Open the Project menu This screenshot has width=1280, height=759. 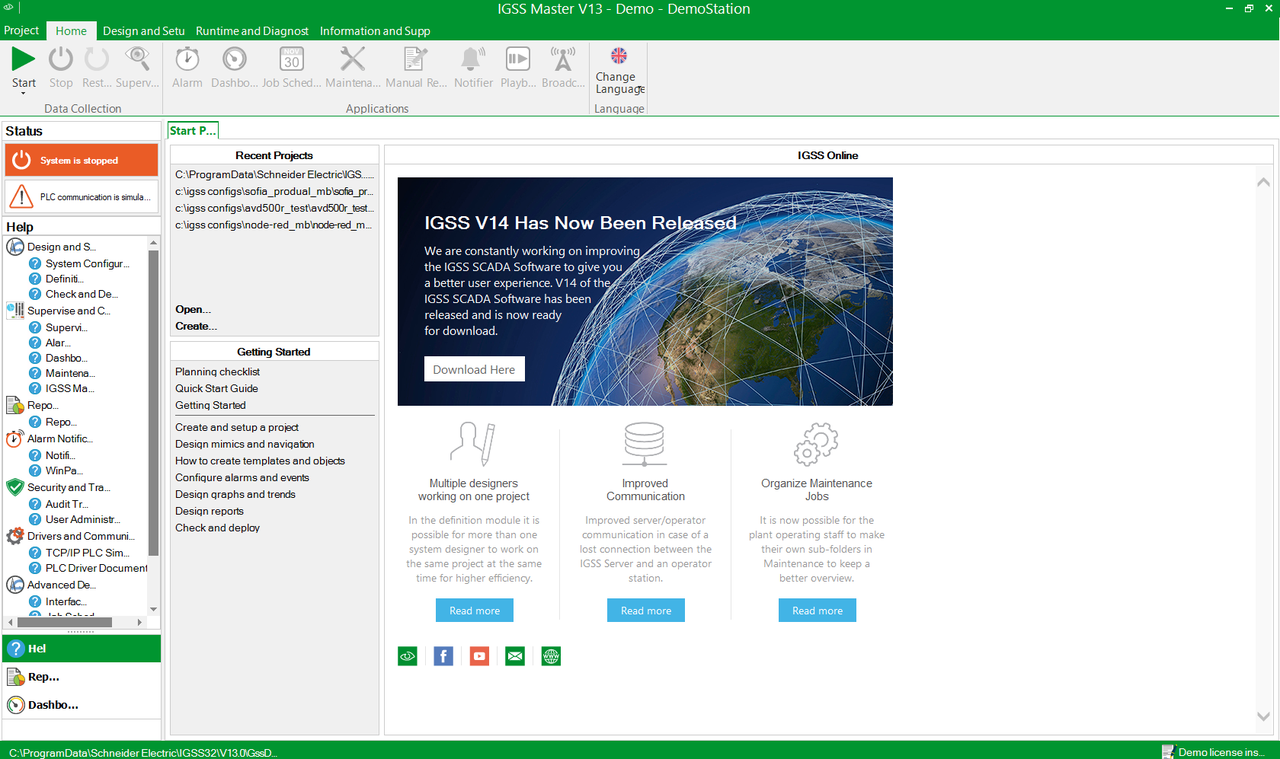pyautogui.click(x=22, y=31)
